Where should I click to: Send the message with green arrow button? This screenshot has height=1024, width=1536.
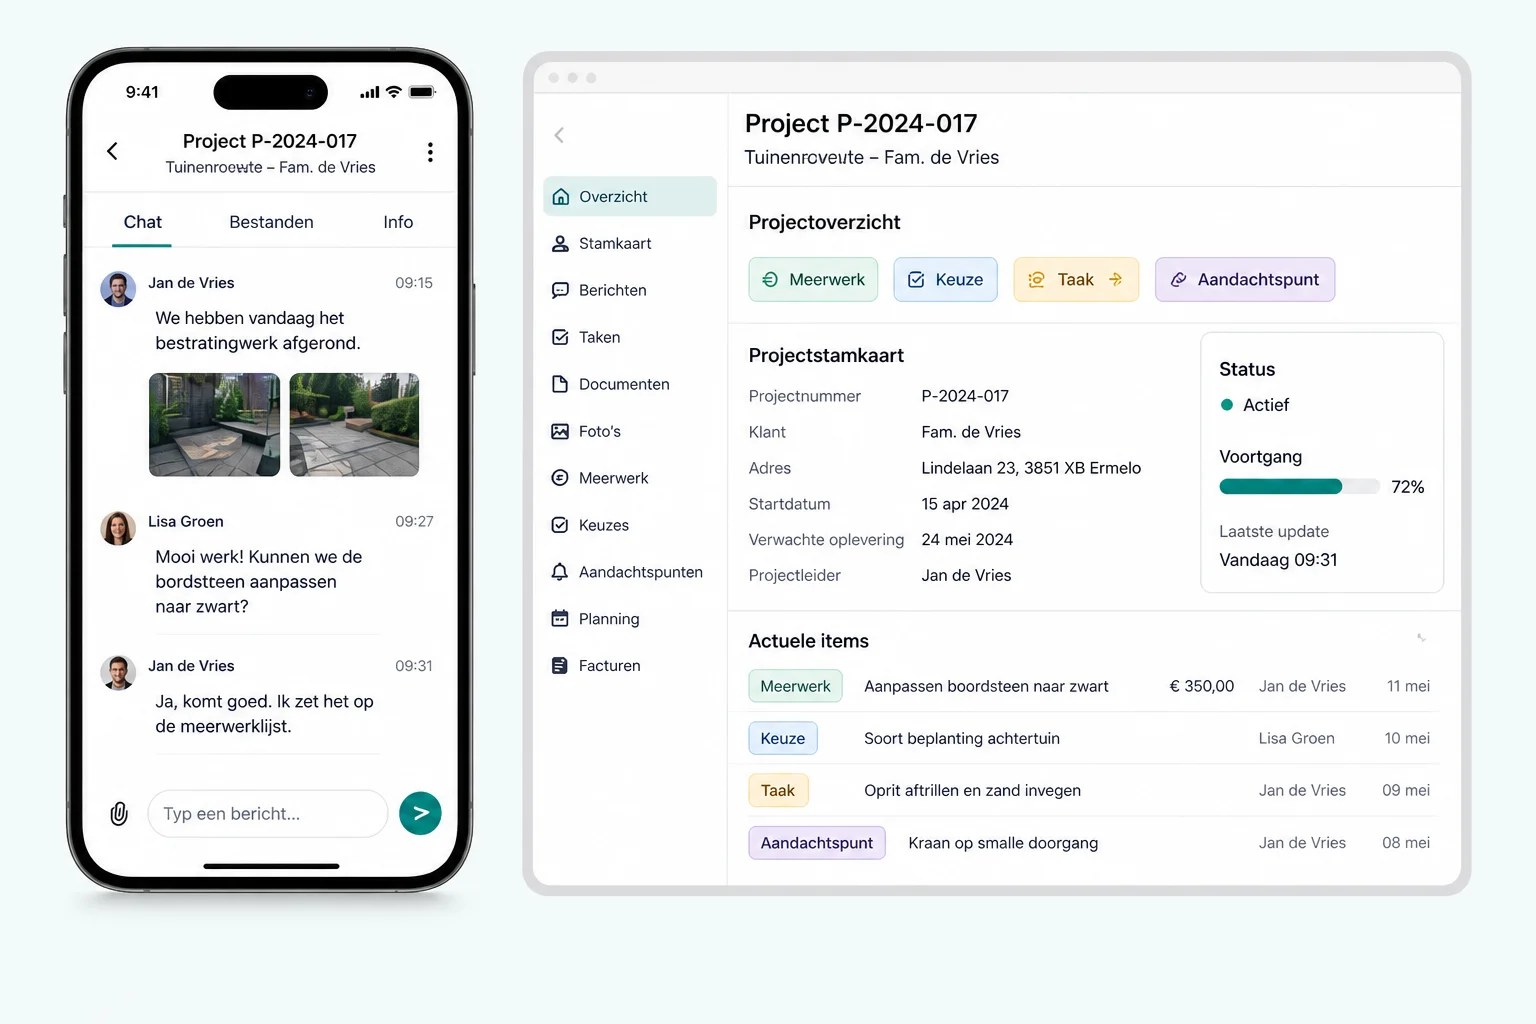point(420,813)
